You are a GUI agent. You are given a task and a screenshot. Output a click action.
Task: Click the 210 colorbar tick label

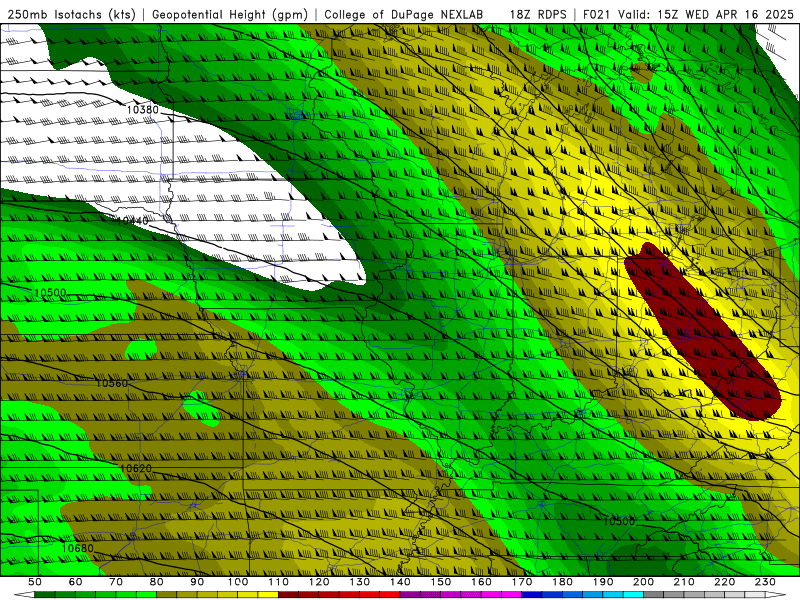pos(684,582)
